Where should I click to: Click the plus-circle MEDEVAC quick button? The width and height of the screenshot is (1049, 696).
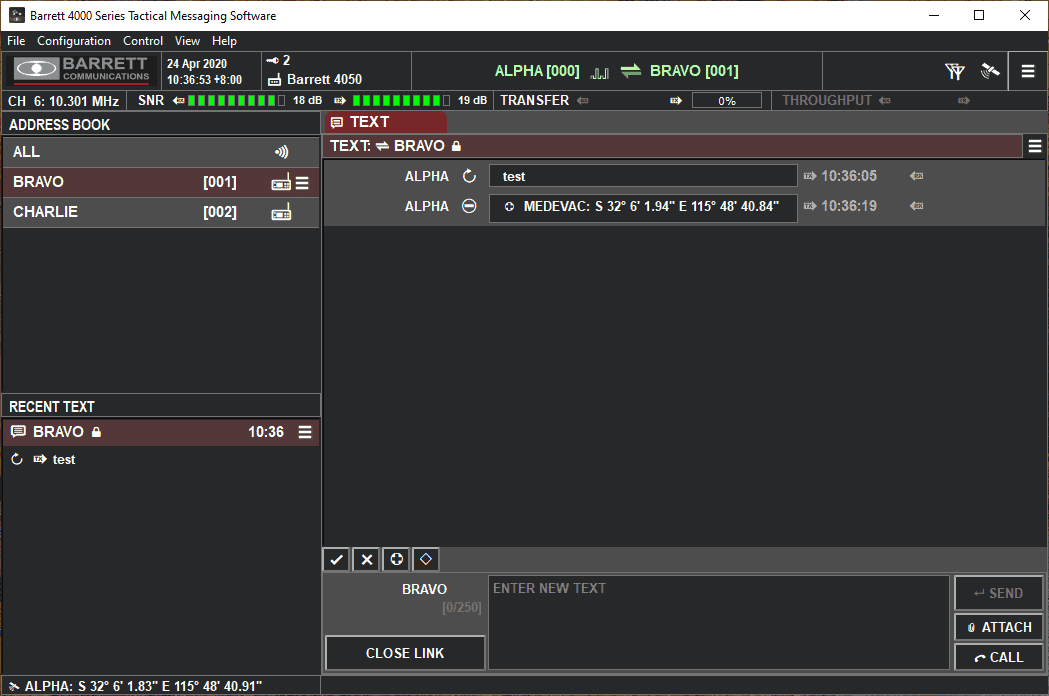pyautogui.click(x=396, y=559)
